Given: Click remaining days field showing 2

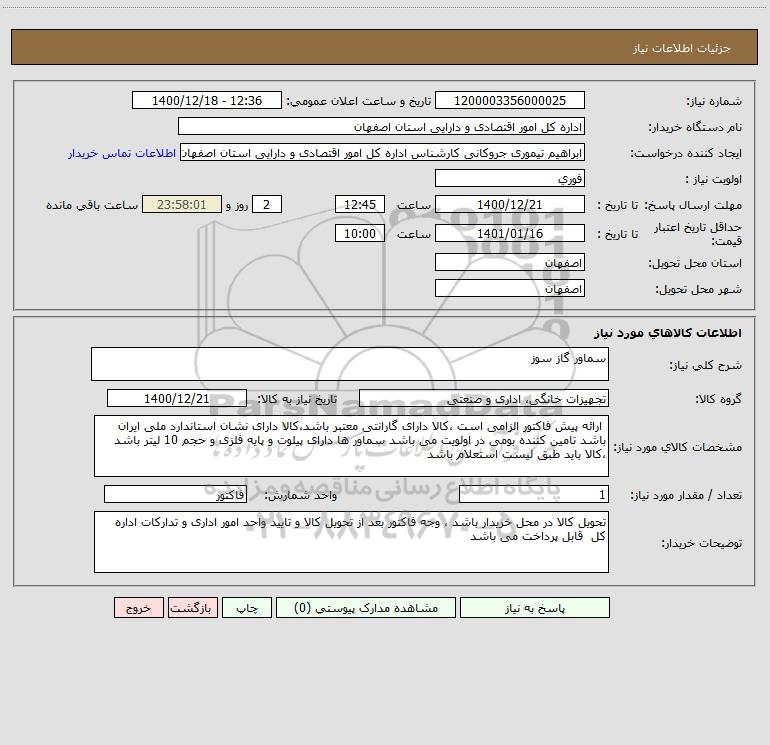Looking at the screenshot, I should point(267,204).
